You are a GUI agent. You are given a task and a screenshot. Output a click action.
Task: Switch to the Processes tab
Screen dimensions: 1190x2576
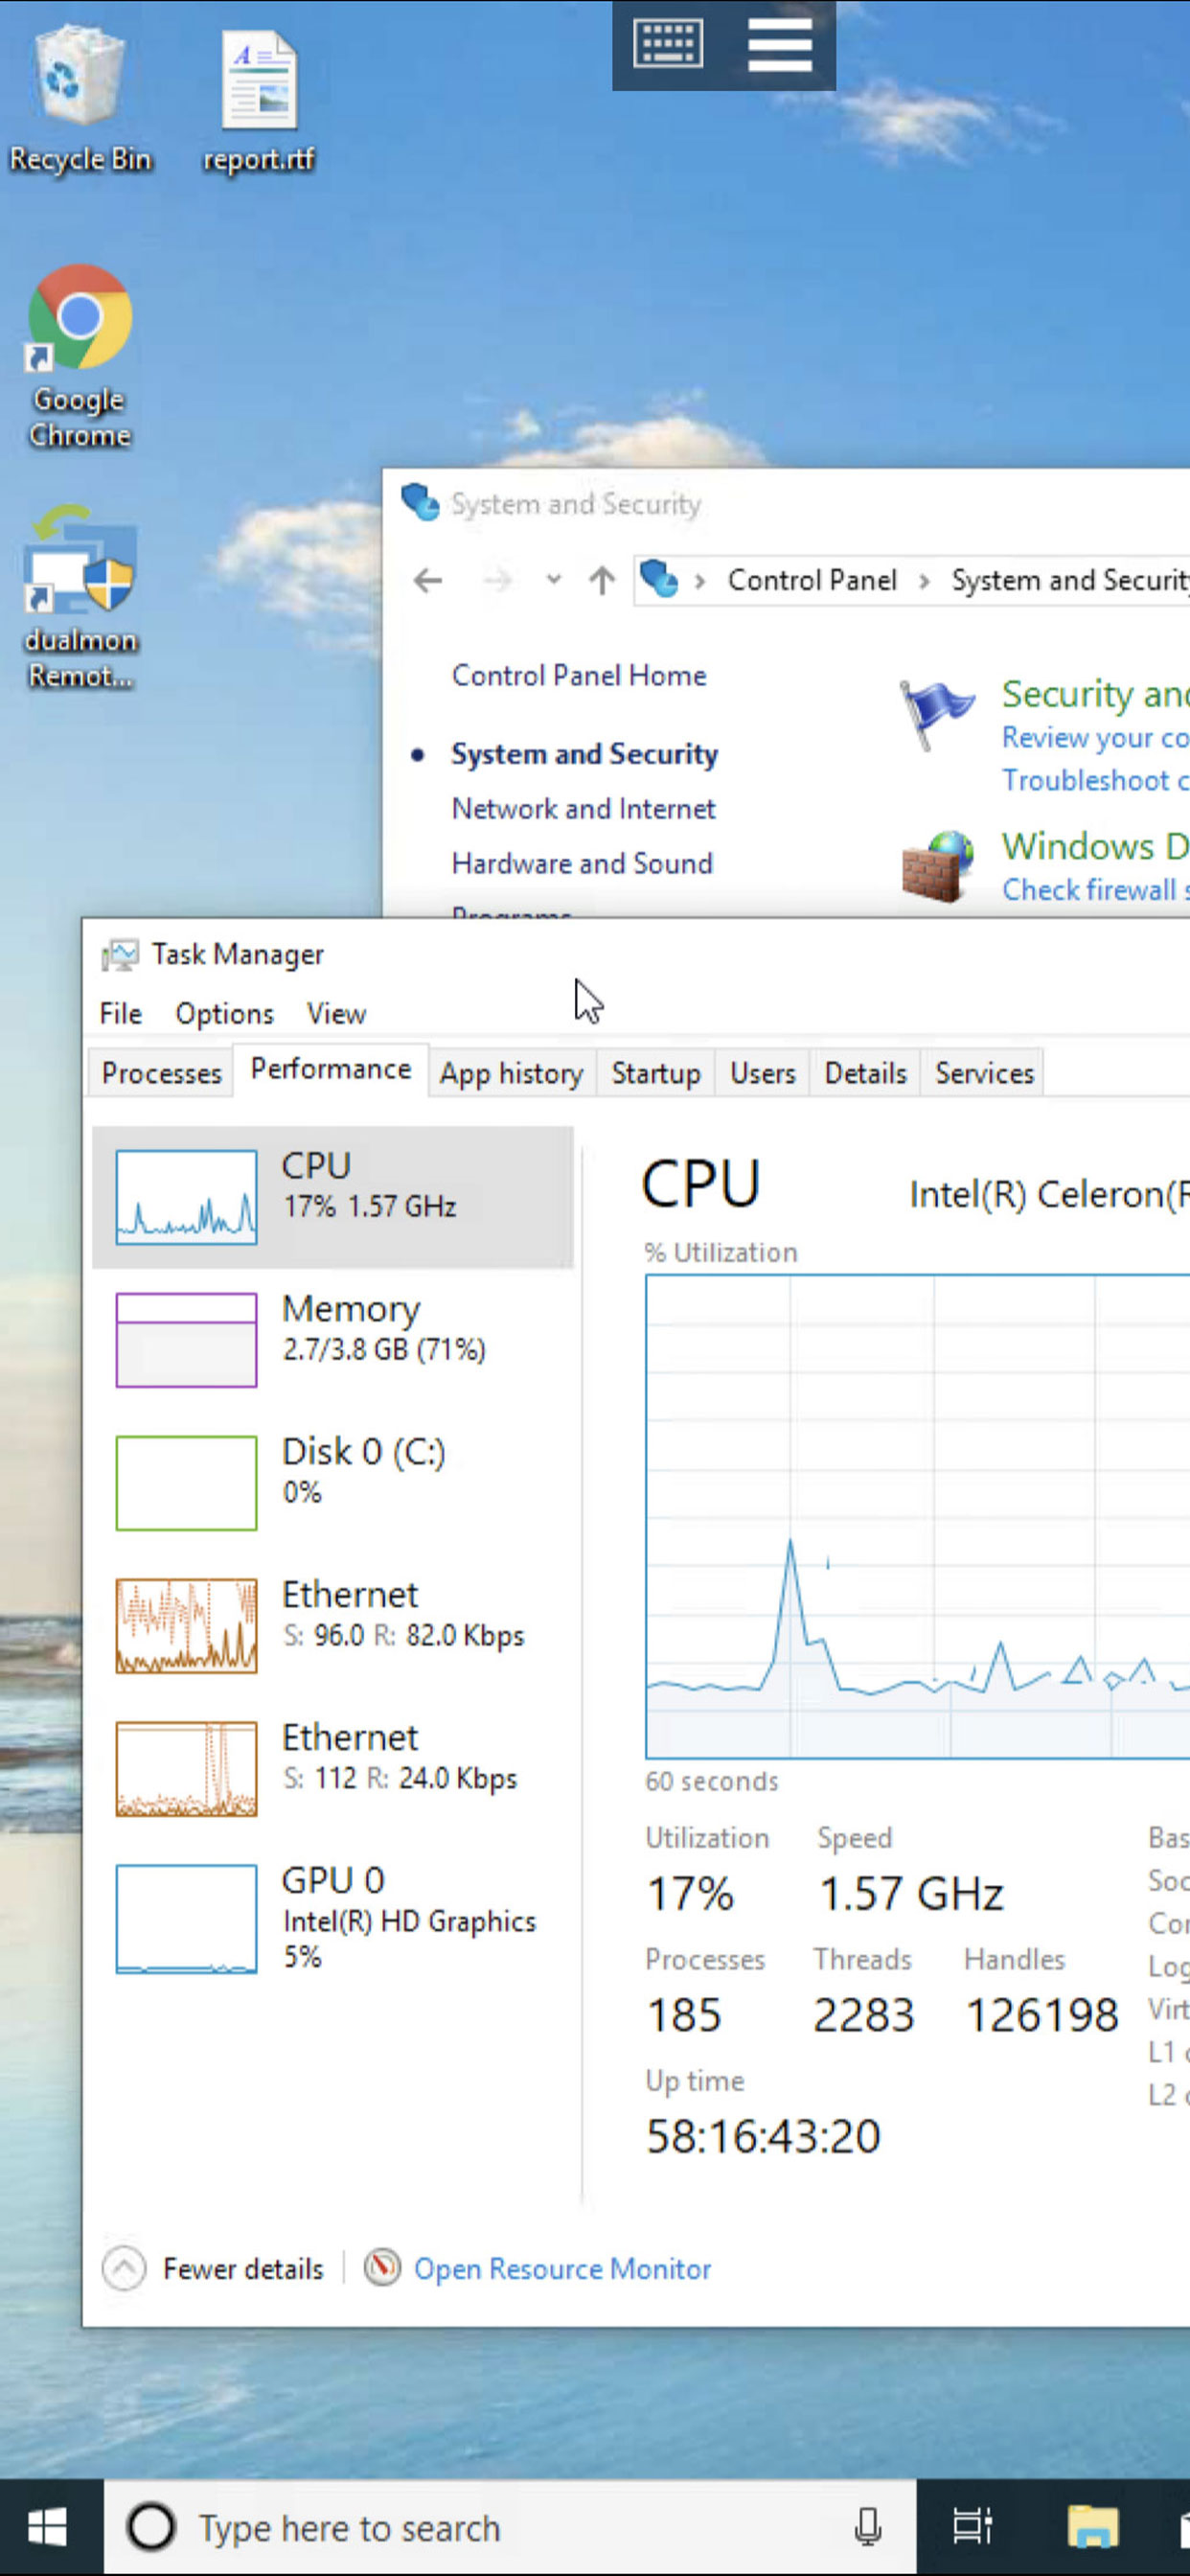tap(161, 1073)
